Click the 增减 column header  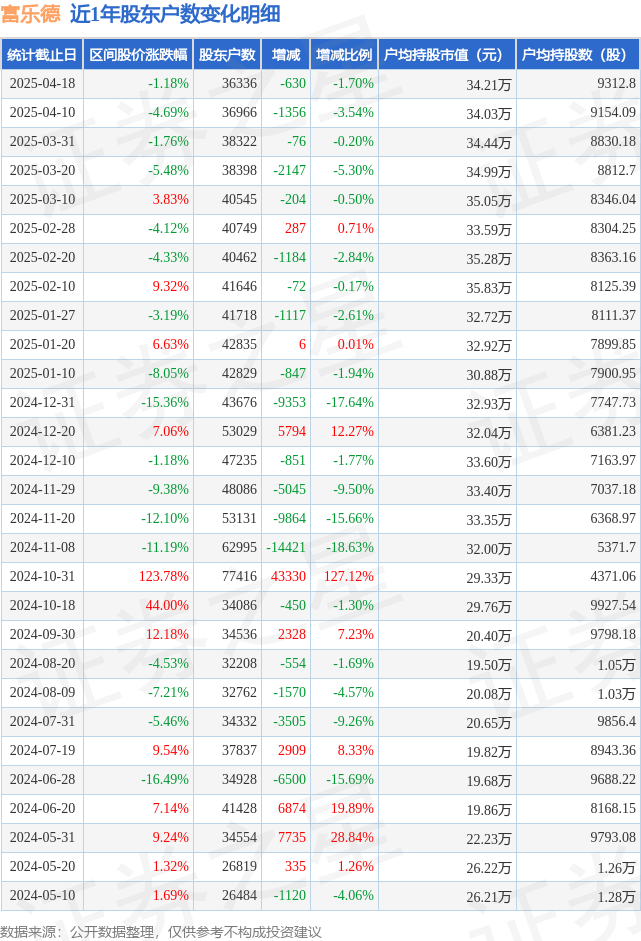coord(286,55)
